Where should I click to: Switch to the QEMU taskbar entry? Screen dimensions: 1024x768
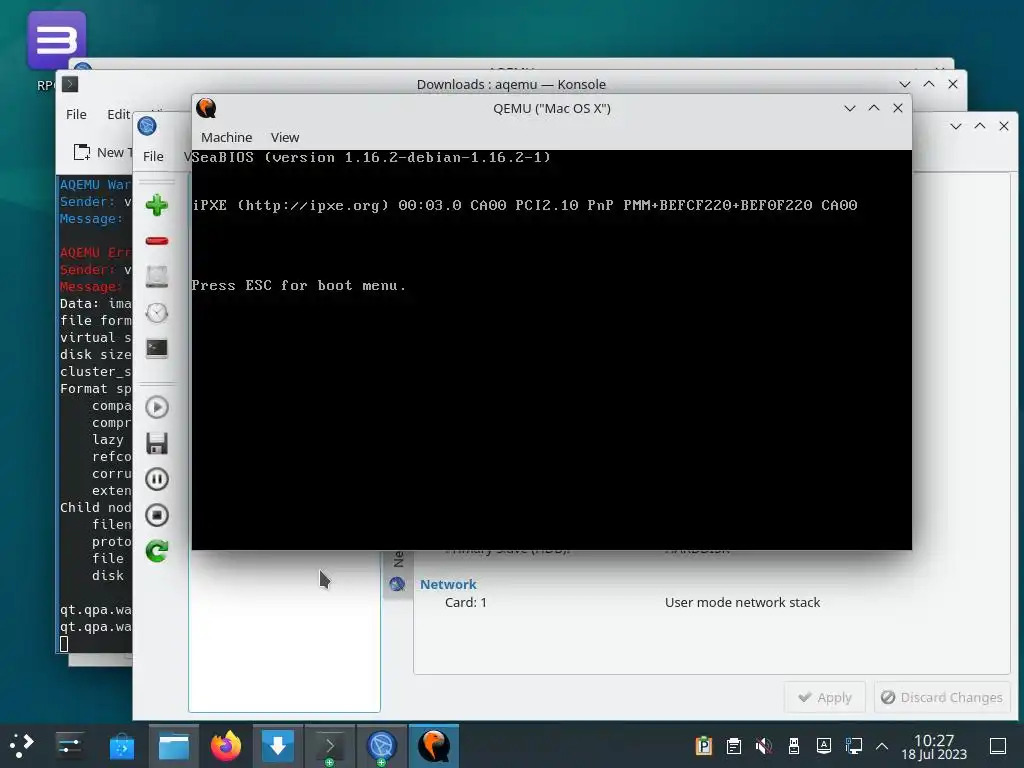point(434,746)
